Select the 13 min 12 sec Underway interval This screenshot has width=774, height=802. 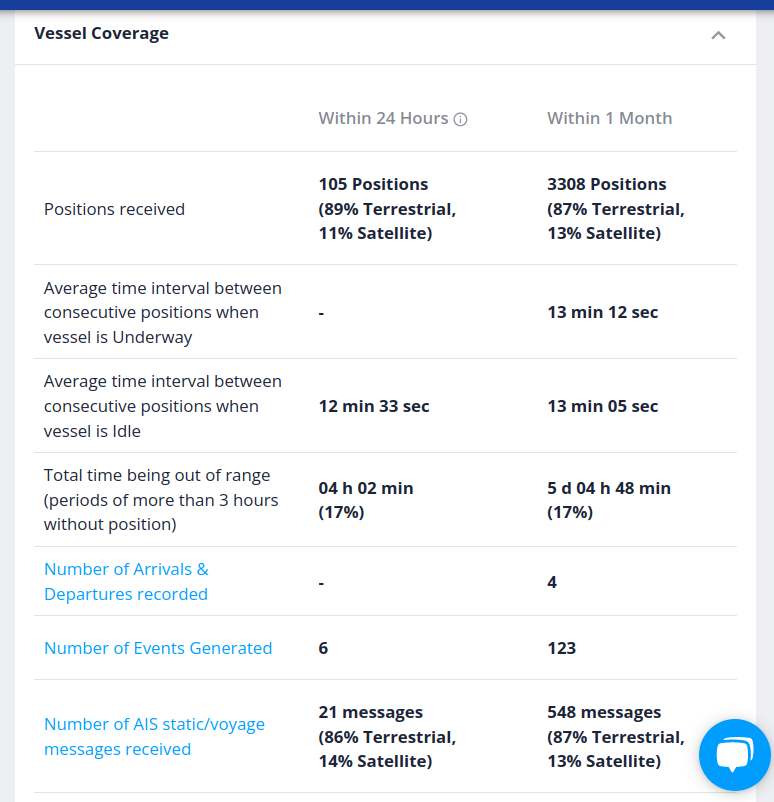pos(603,312)
